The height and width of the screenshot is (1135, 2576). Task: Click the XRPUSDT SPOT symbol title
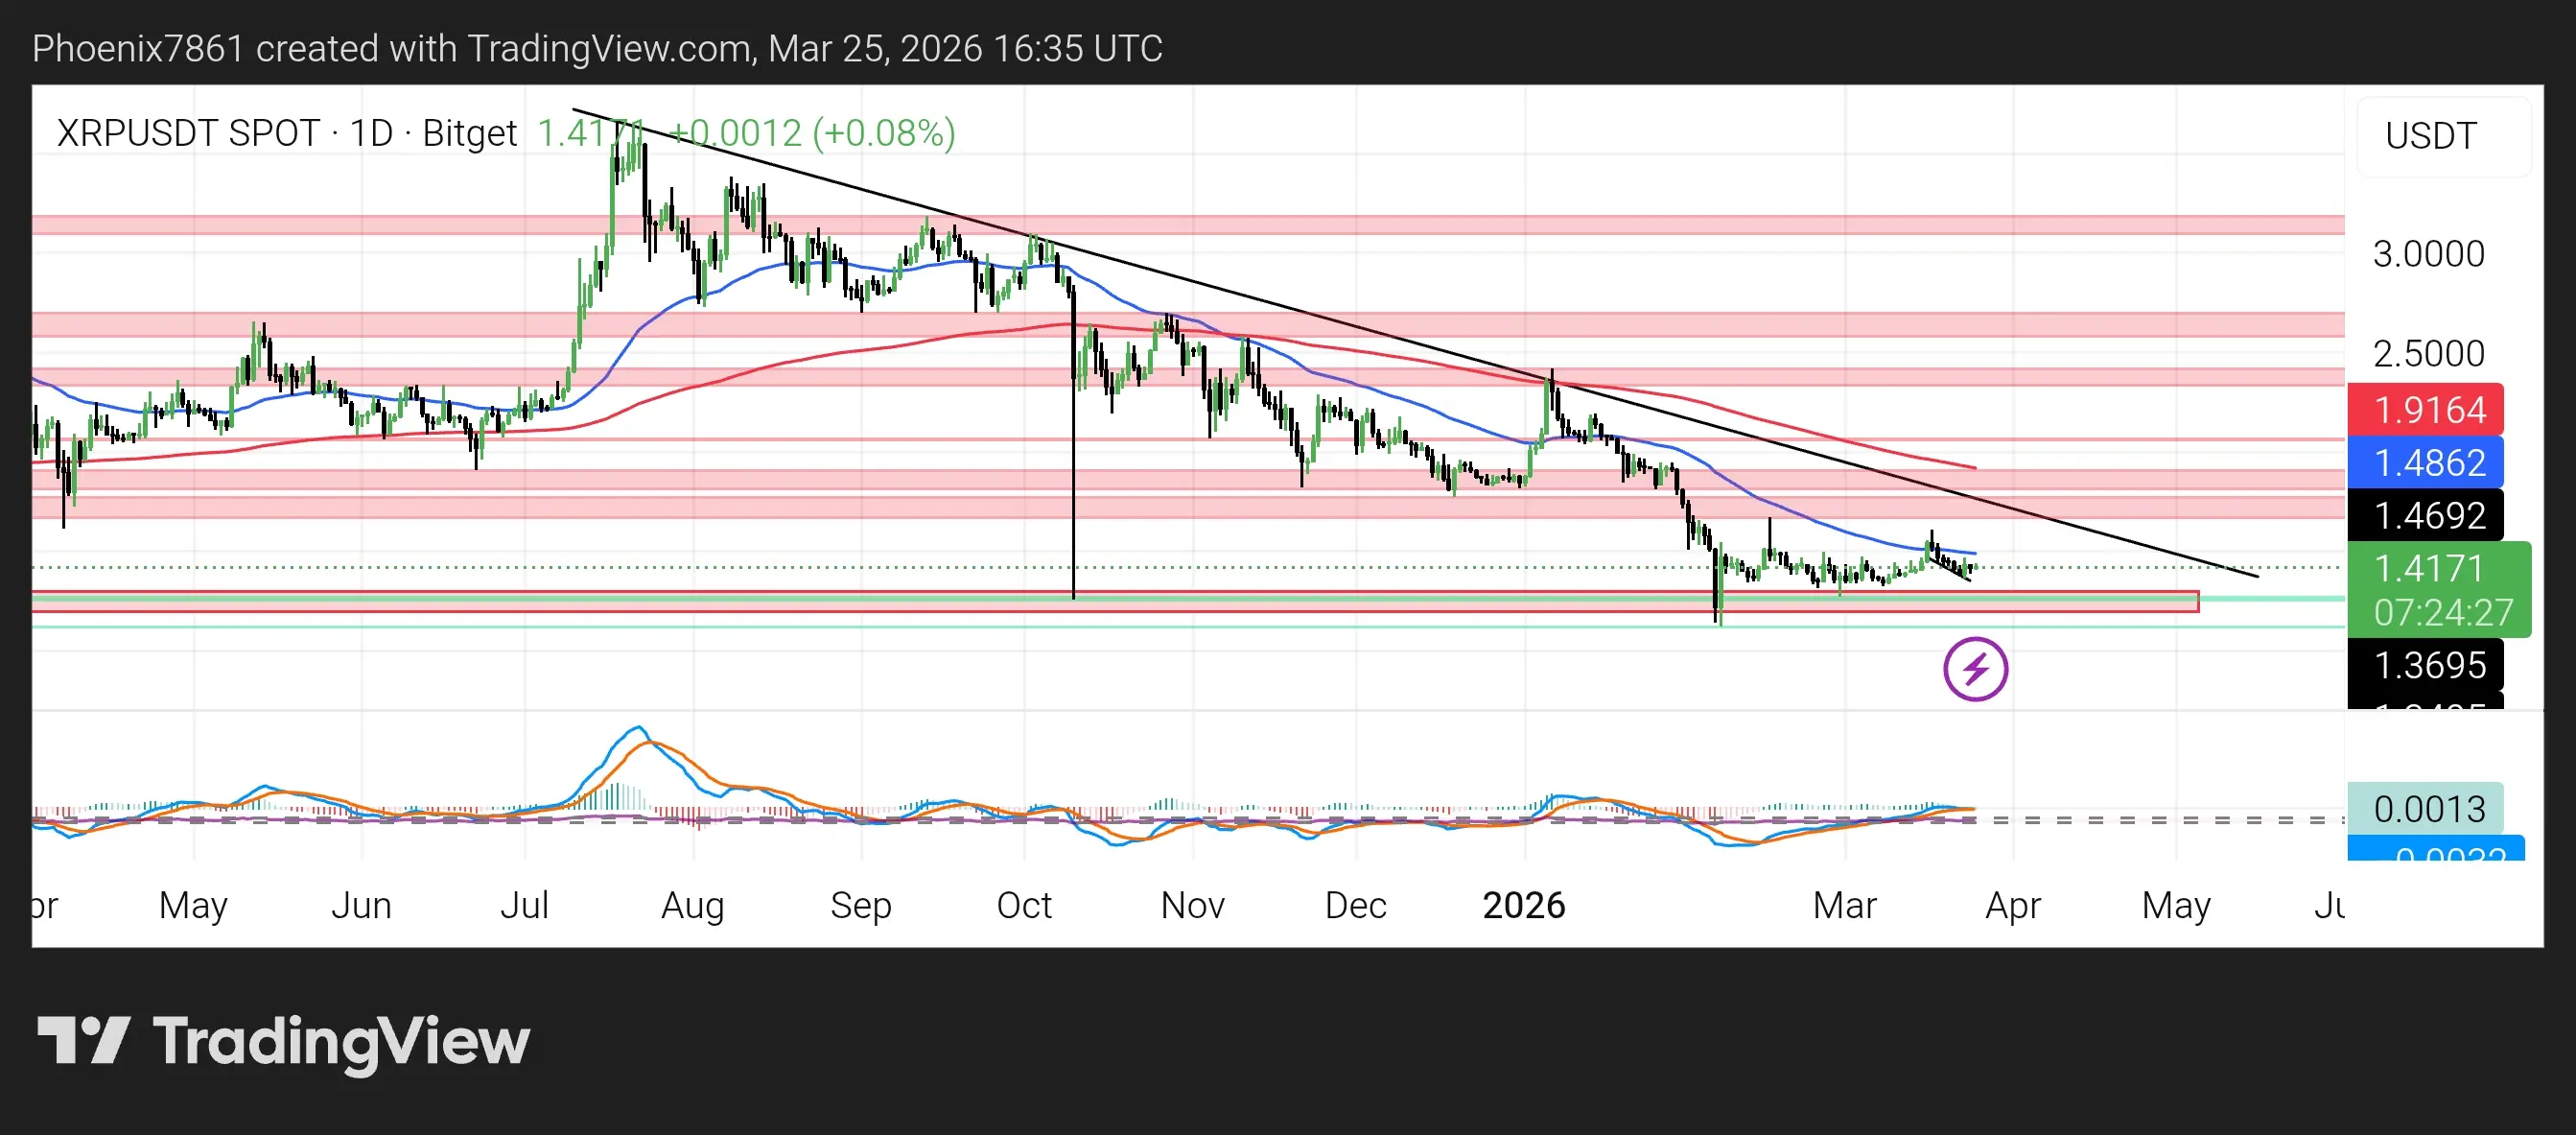click(187, 133)
